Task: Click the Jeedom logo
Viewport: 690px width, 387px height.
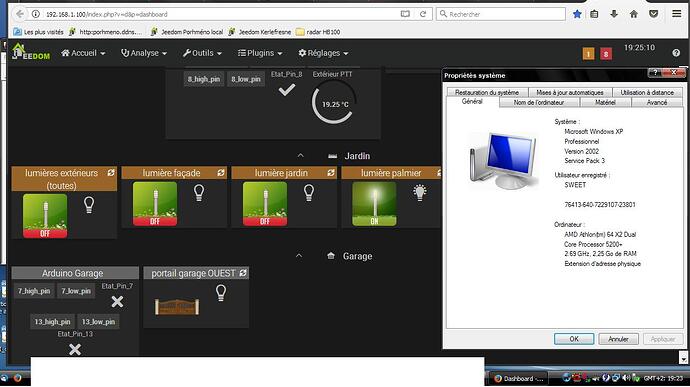Action: coord(30,52)
